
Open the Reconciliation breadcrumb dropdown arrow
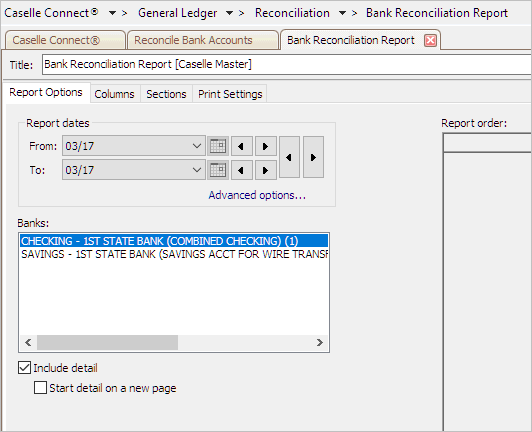click(343, 13)
